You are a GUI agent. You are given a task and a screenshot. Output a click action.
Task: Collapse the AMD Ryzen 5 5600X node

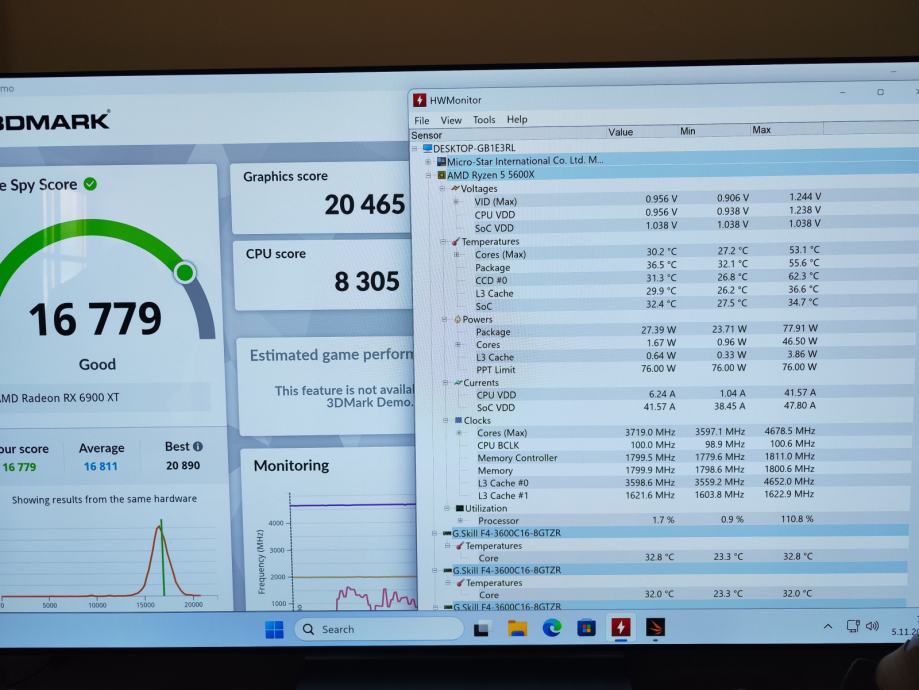point(428,175)
